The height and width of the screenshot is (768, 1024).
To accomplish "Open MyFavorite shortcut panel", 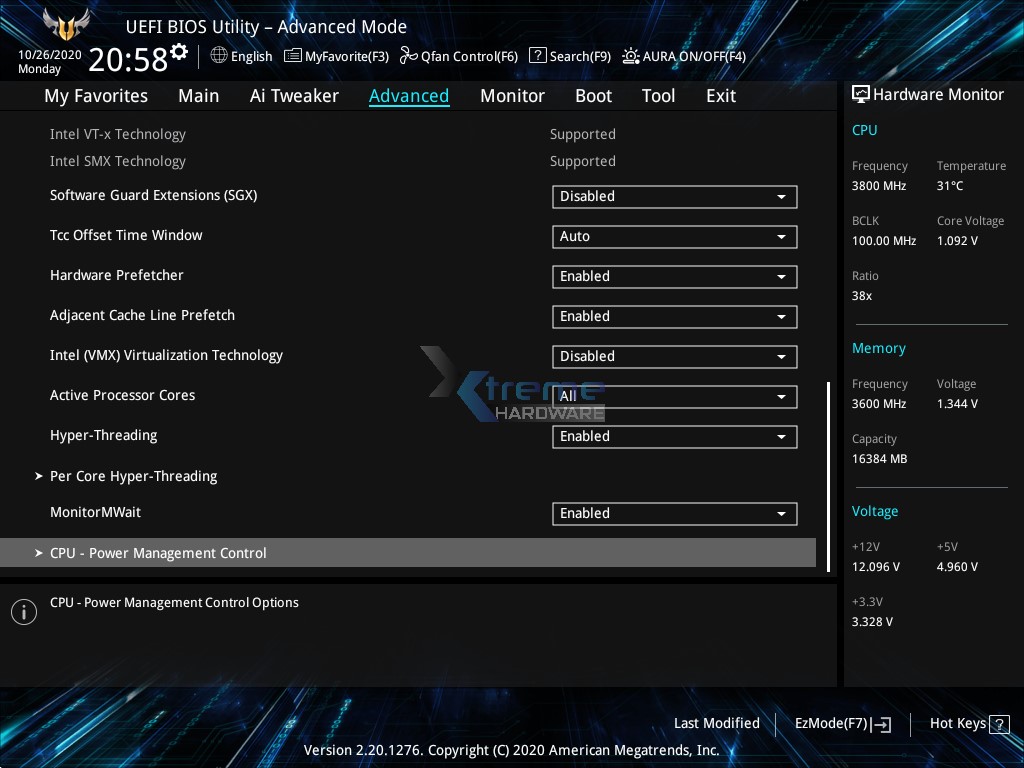I will [x=336, y=56].
